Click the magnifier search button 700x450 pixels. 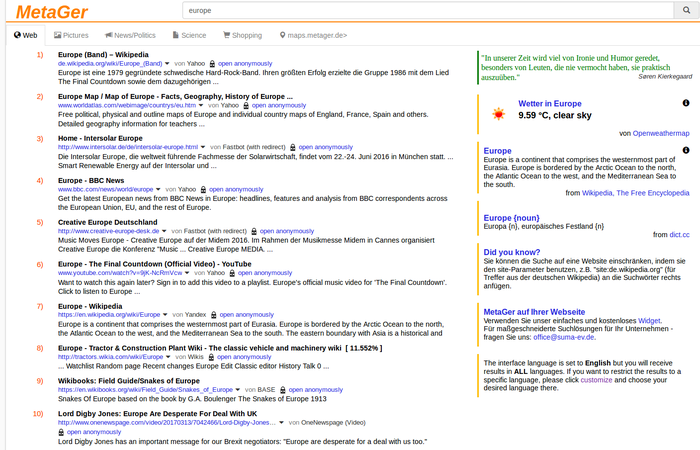click(686, 10)
